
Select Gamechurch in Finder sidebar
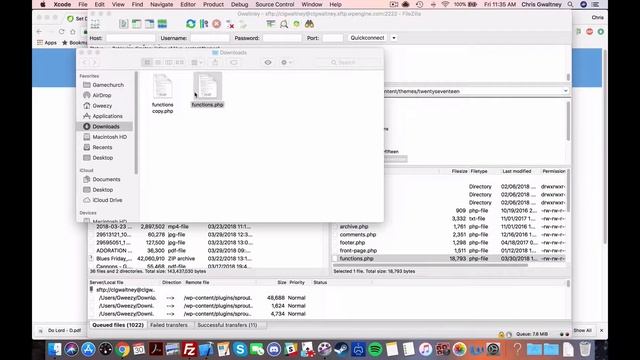tap(104, 85)
